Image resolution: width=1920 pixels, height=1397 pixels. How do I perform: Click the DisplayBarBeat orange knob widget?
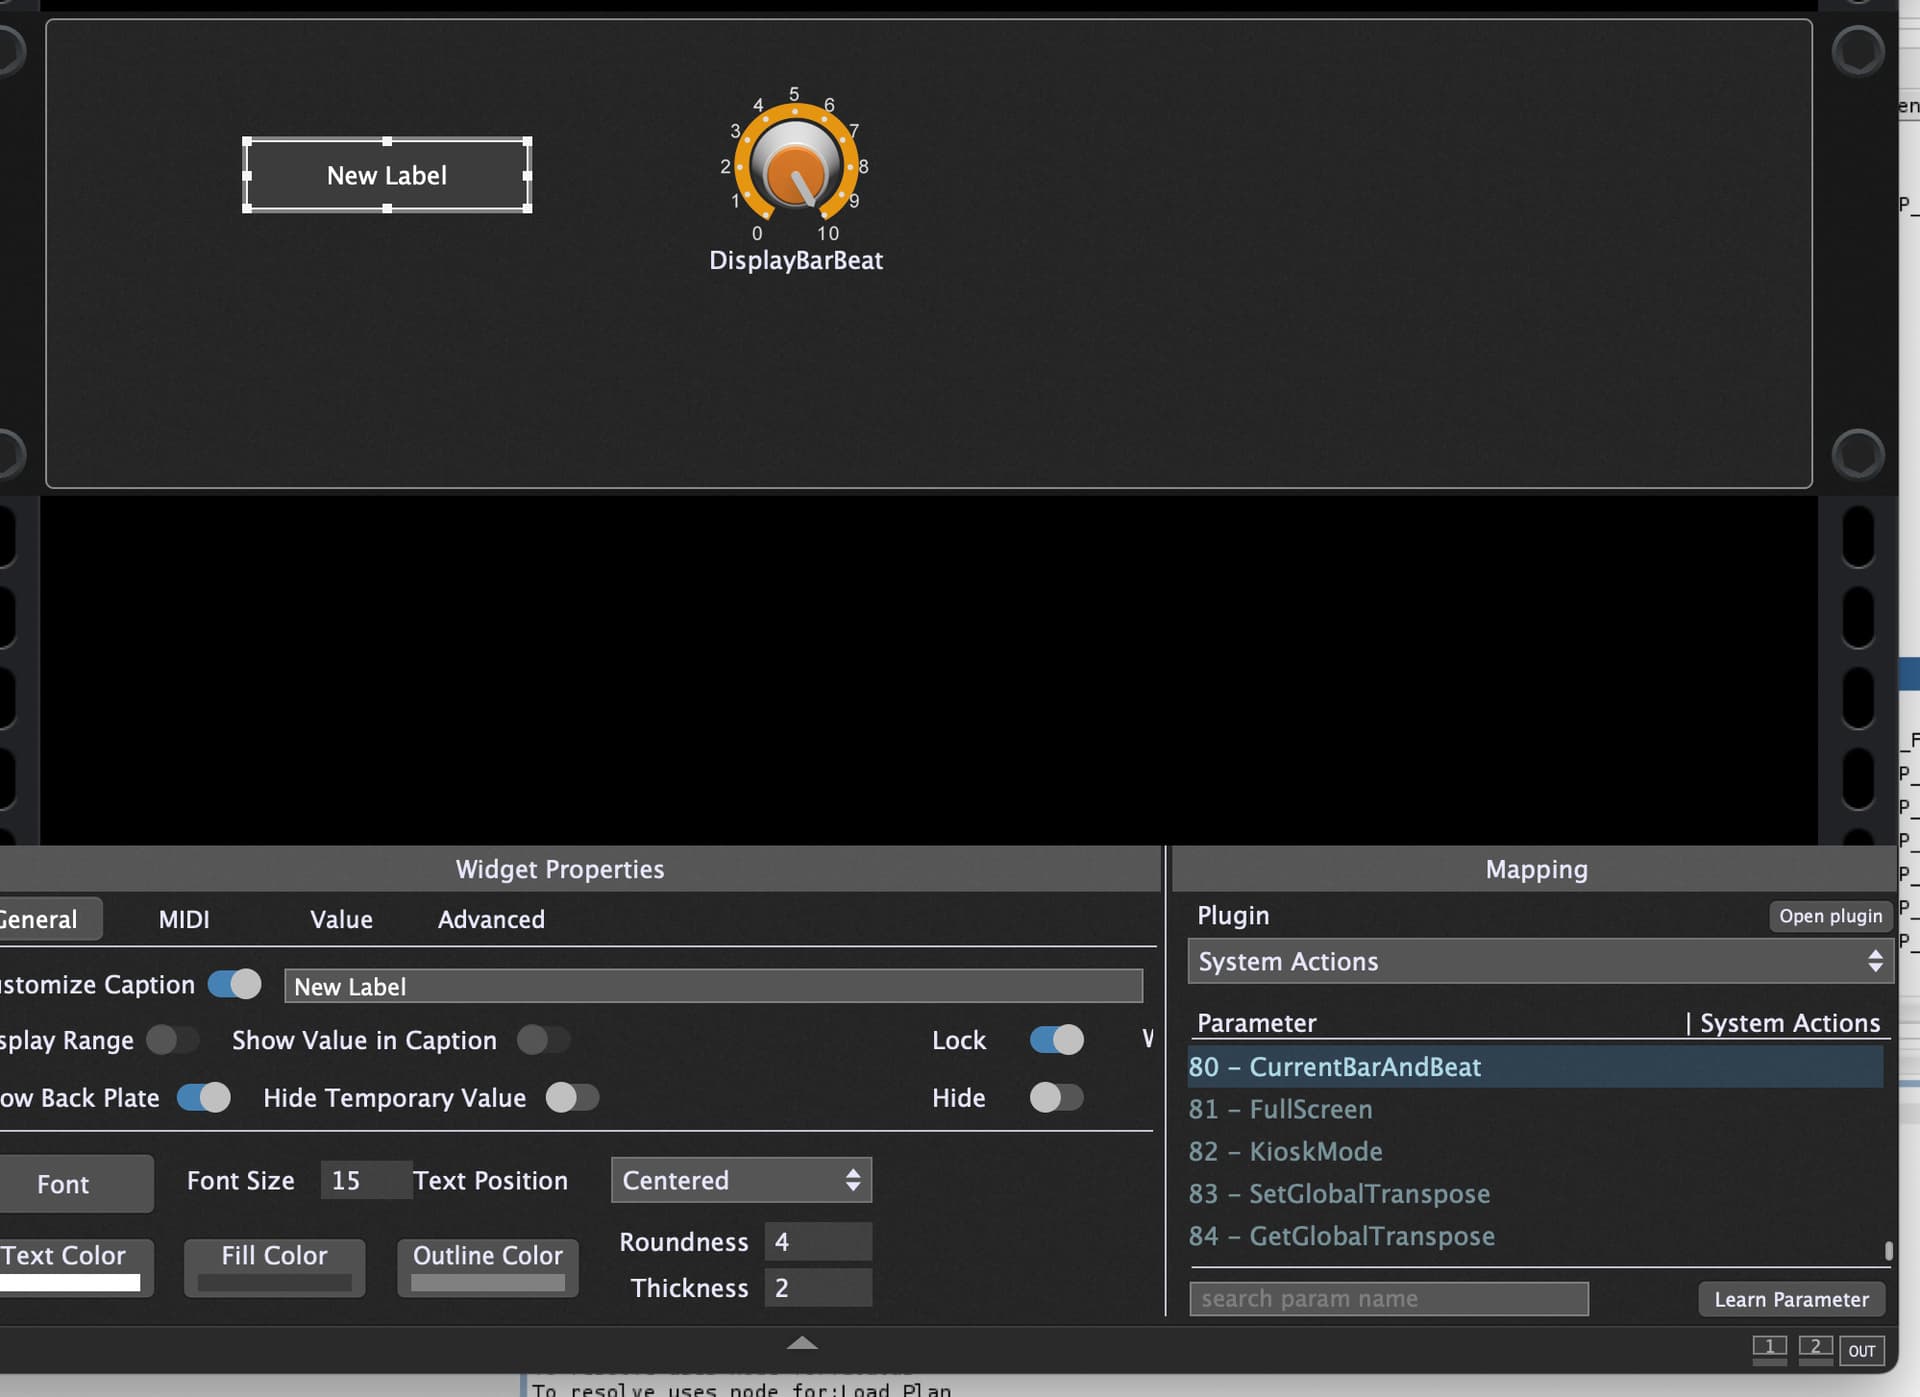click(795, 166)
